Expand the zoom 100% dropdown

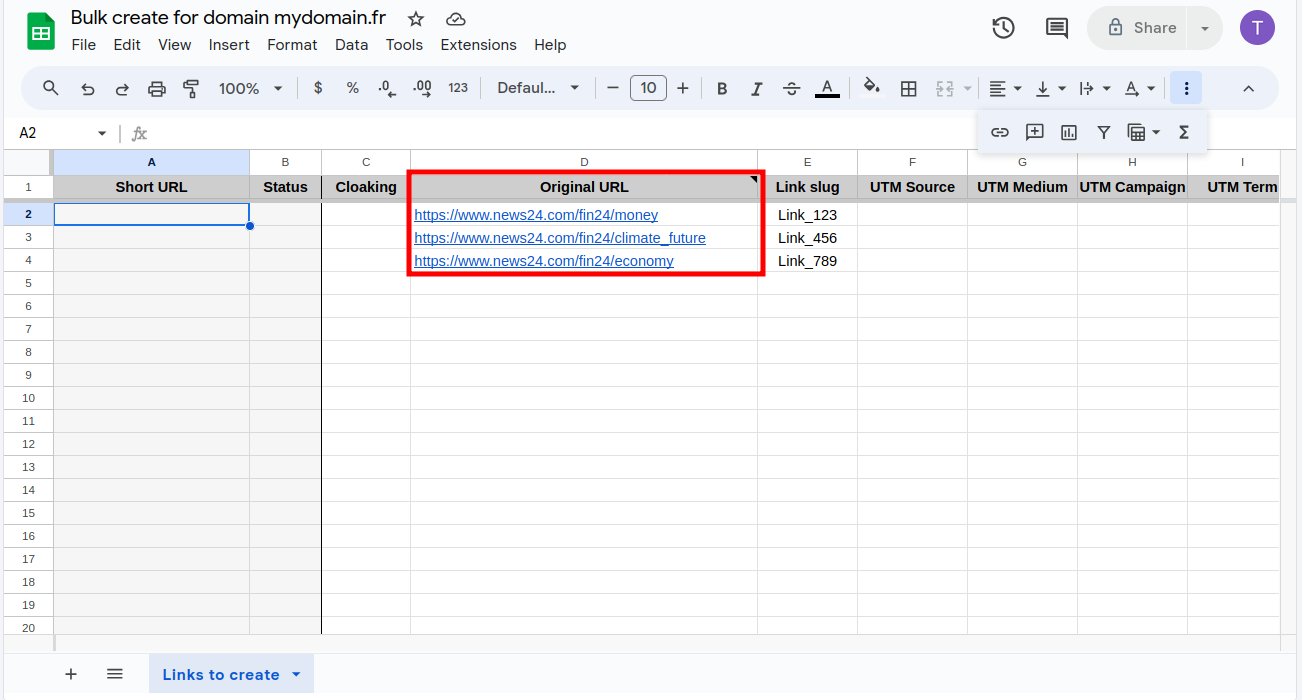click(x=250, y=88)
